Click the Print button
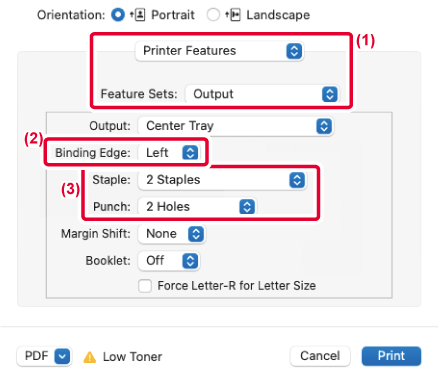 (391, 356)
